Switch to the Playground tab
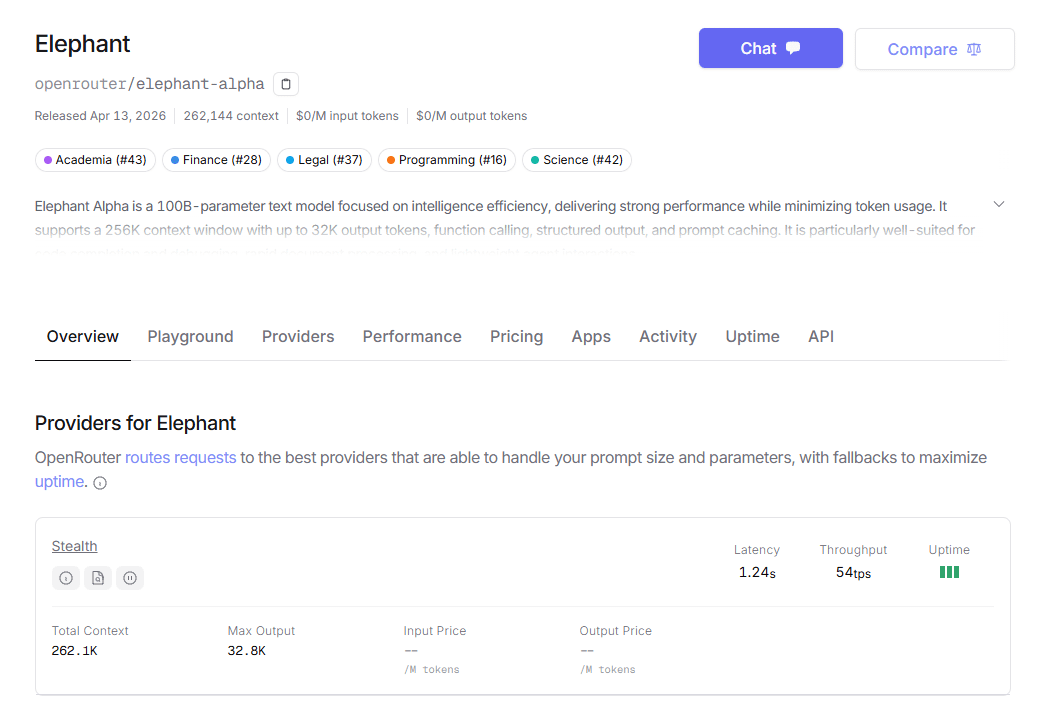 (191, 337)
